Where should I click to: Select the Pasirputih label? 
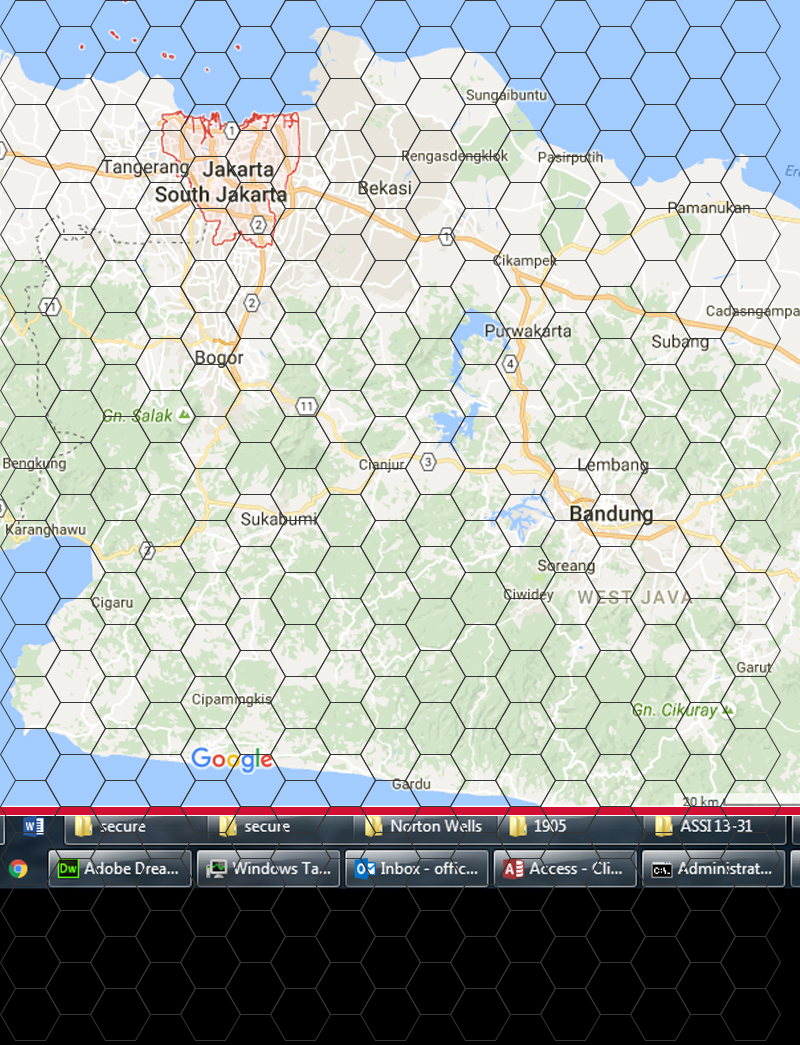[570, 157]
